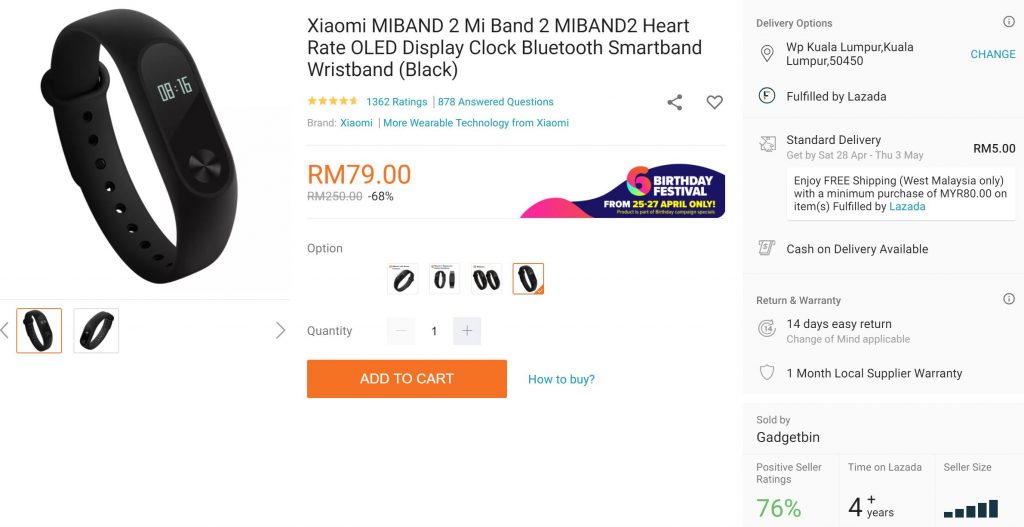Screen dimensions: 1024x527
Task: Select the second product image thumbnail
Action: (96, 331)
